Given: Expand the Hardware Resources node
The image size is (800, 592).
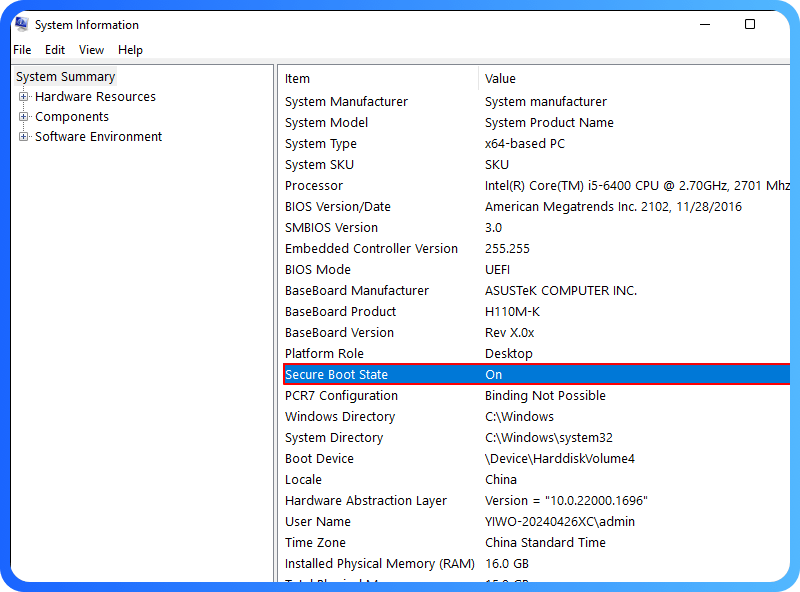Looking at the screenshot, I should point(23,96).
